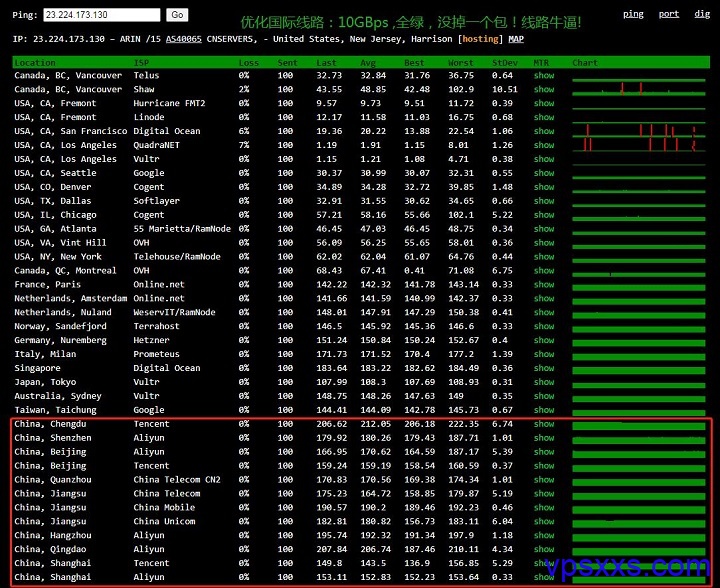Show MTR for Atlanta RamNode row
This screenshot has width=720, height=588.
click(x=544, y=229)
